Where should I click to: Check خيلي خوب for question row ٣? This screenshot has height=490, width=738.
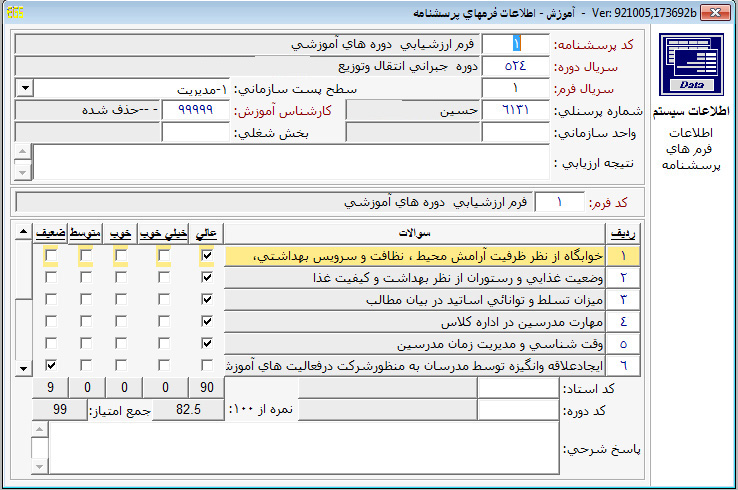pyautogui.click(x=164, y=299)
